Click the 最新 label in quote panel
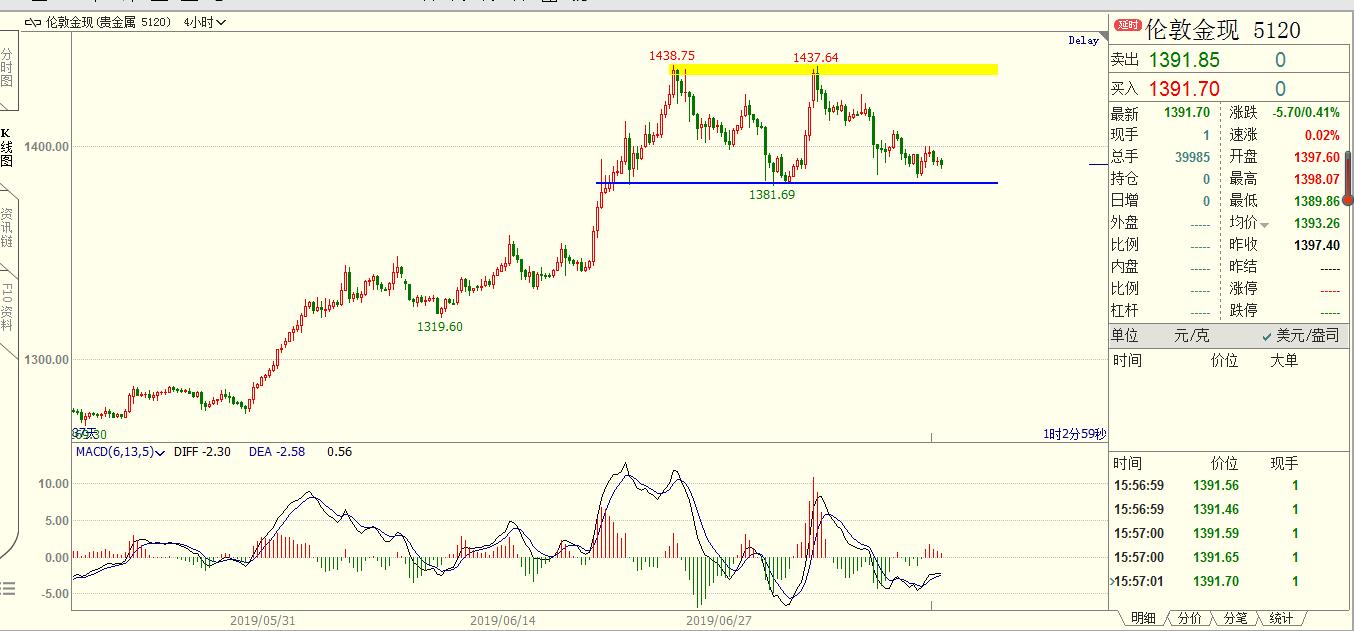The width and height of the screenshot is (1354, 631). coord(1125,114)
